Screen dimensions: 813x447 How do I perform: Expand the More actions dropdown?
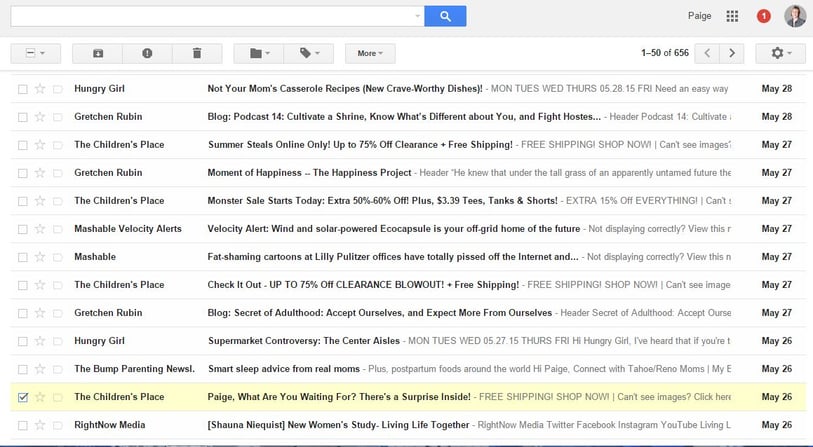point(370,53)
